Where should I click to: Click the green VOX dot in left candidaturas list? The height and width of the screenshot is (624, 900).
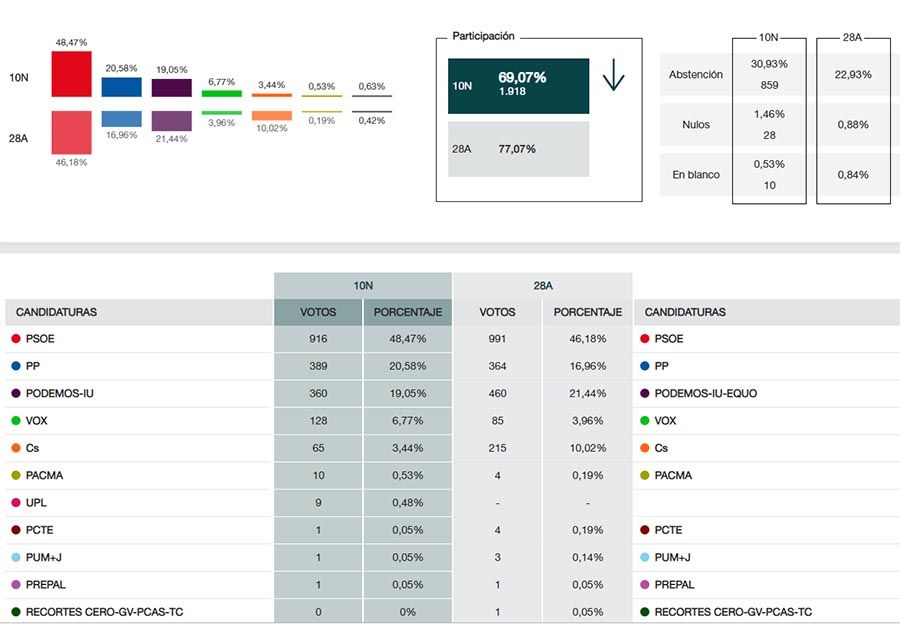tap(16, 421)
